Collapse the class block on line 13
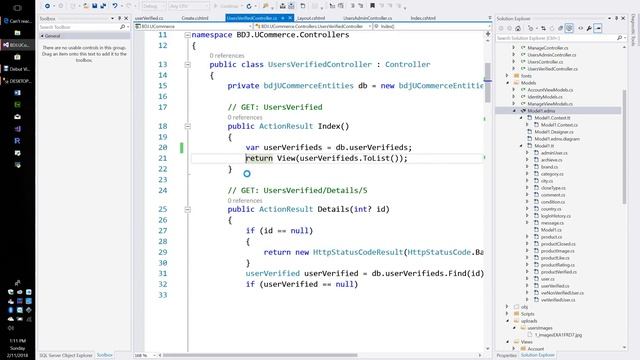Viewport: 640px width, 360px height. (x=187, y=64)
